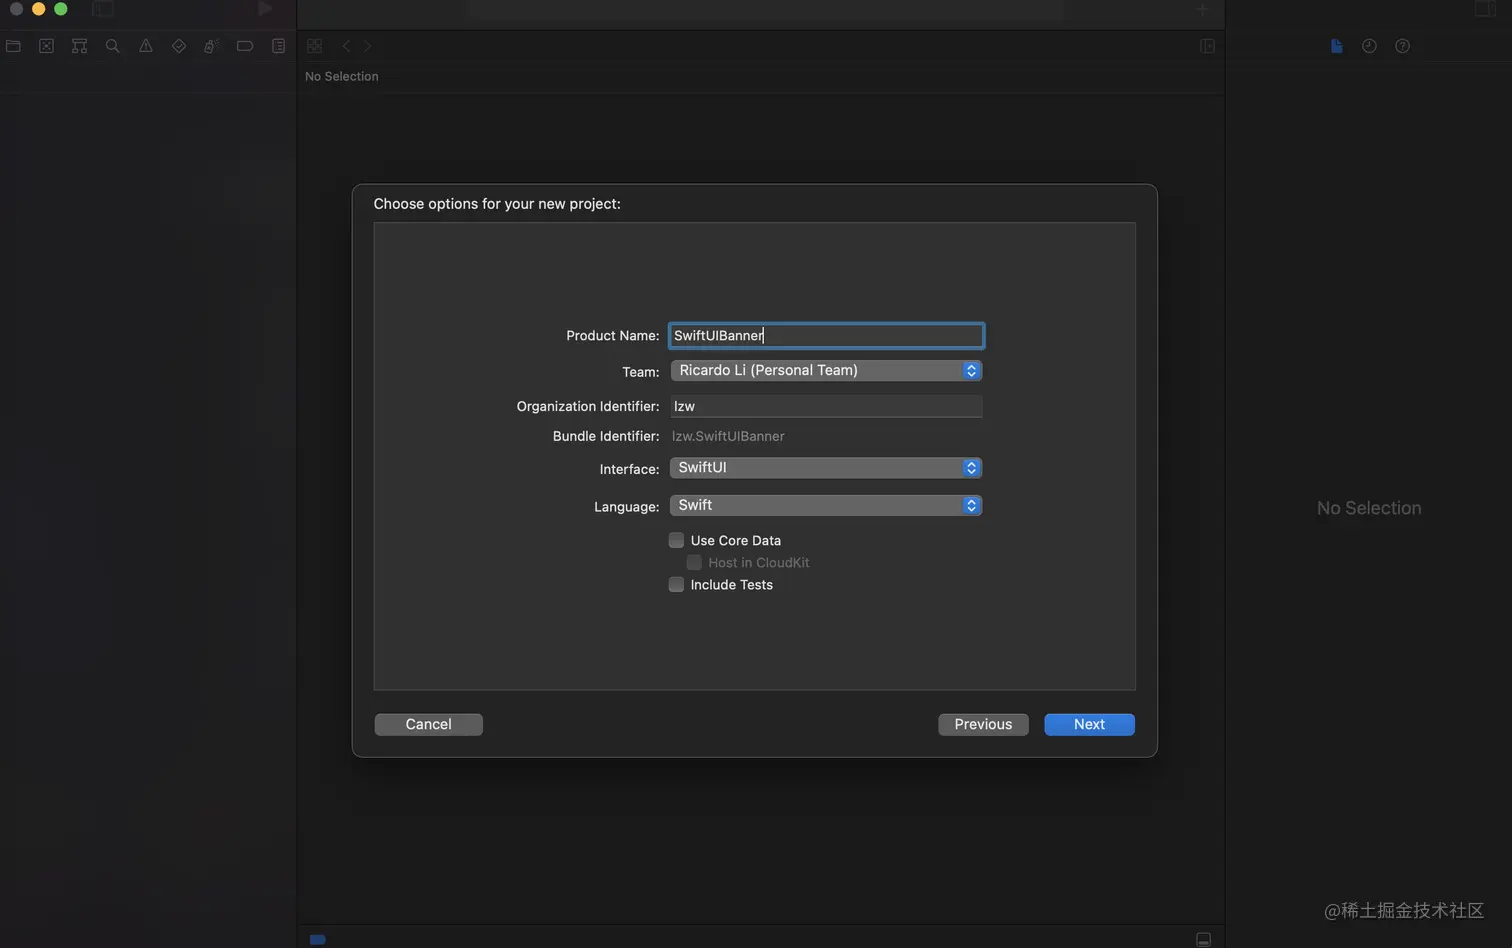Click No Selection in the editor jump bar
The height and width of the screenshot is (948, 1512).
(x=342, y=76)
